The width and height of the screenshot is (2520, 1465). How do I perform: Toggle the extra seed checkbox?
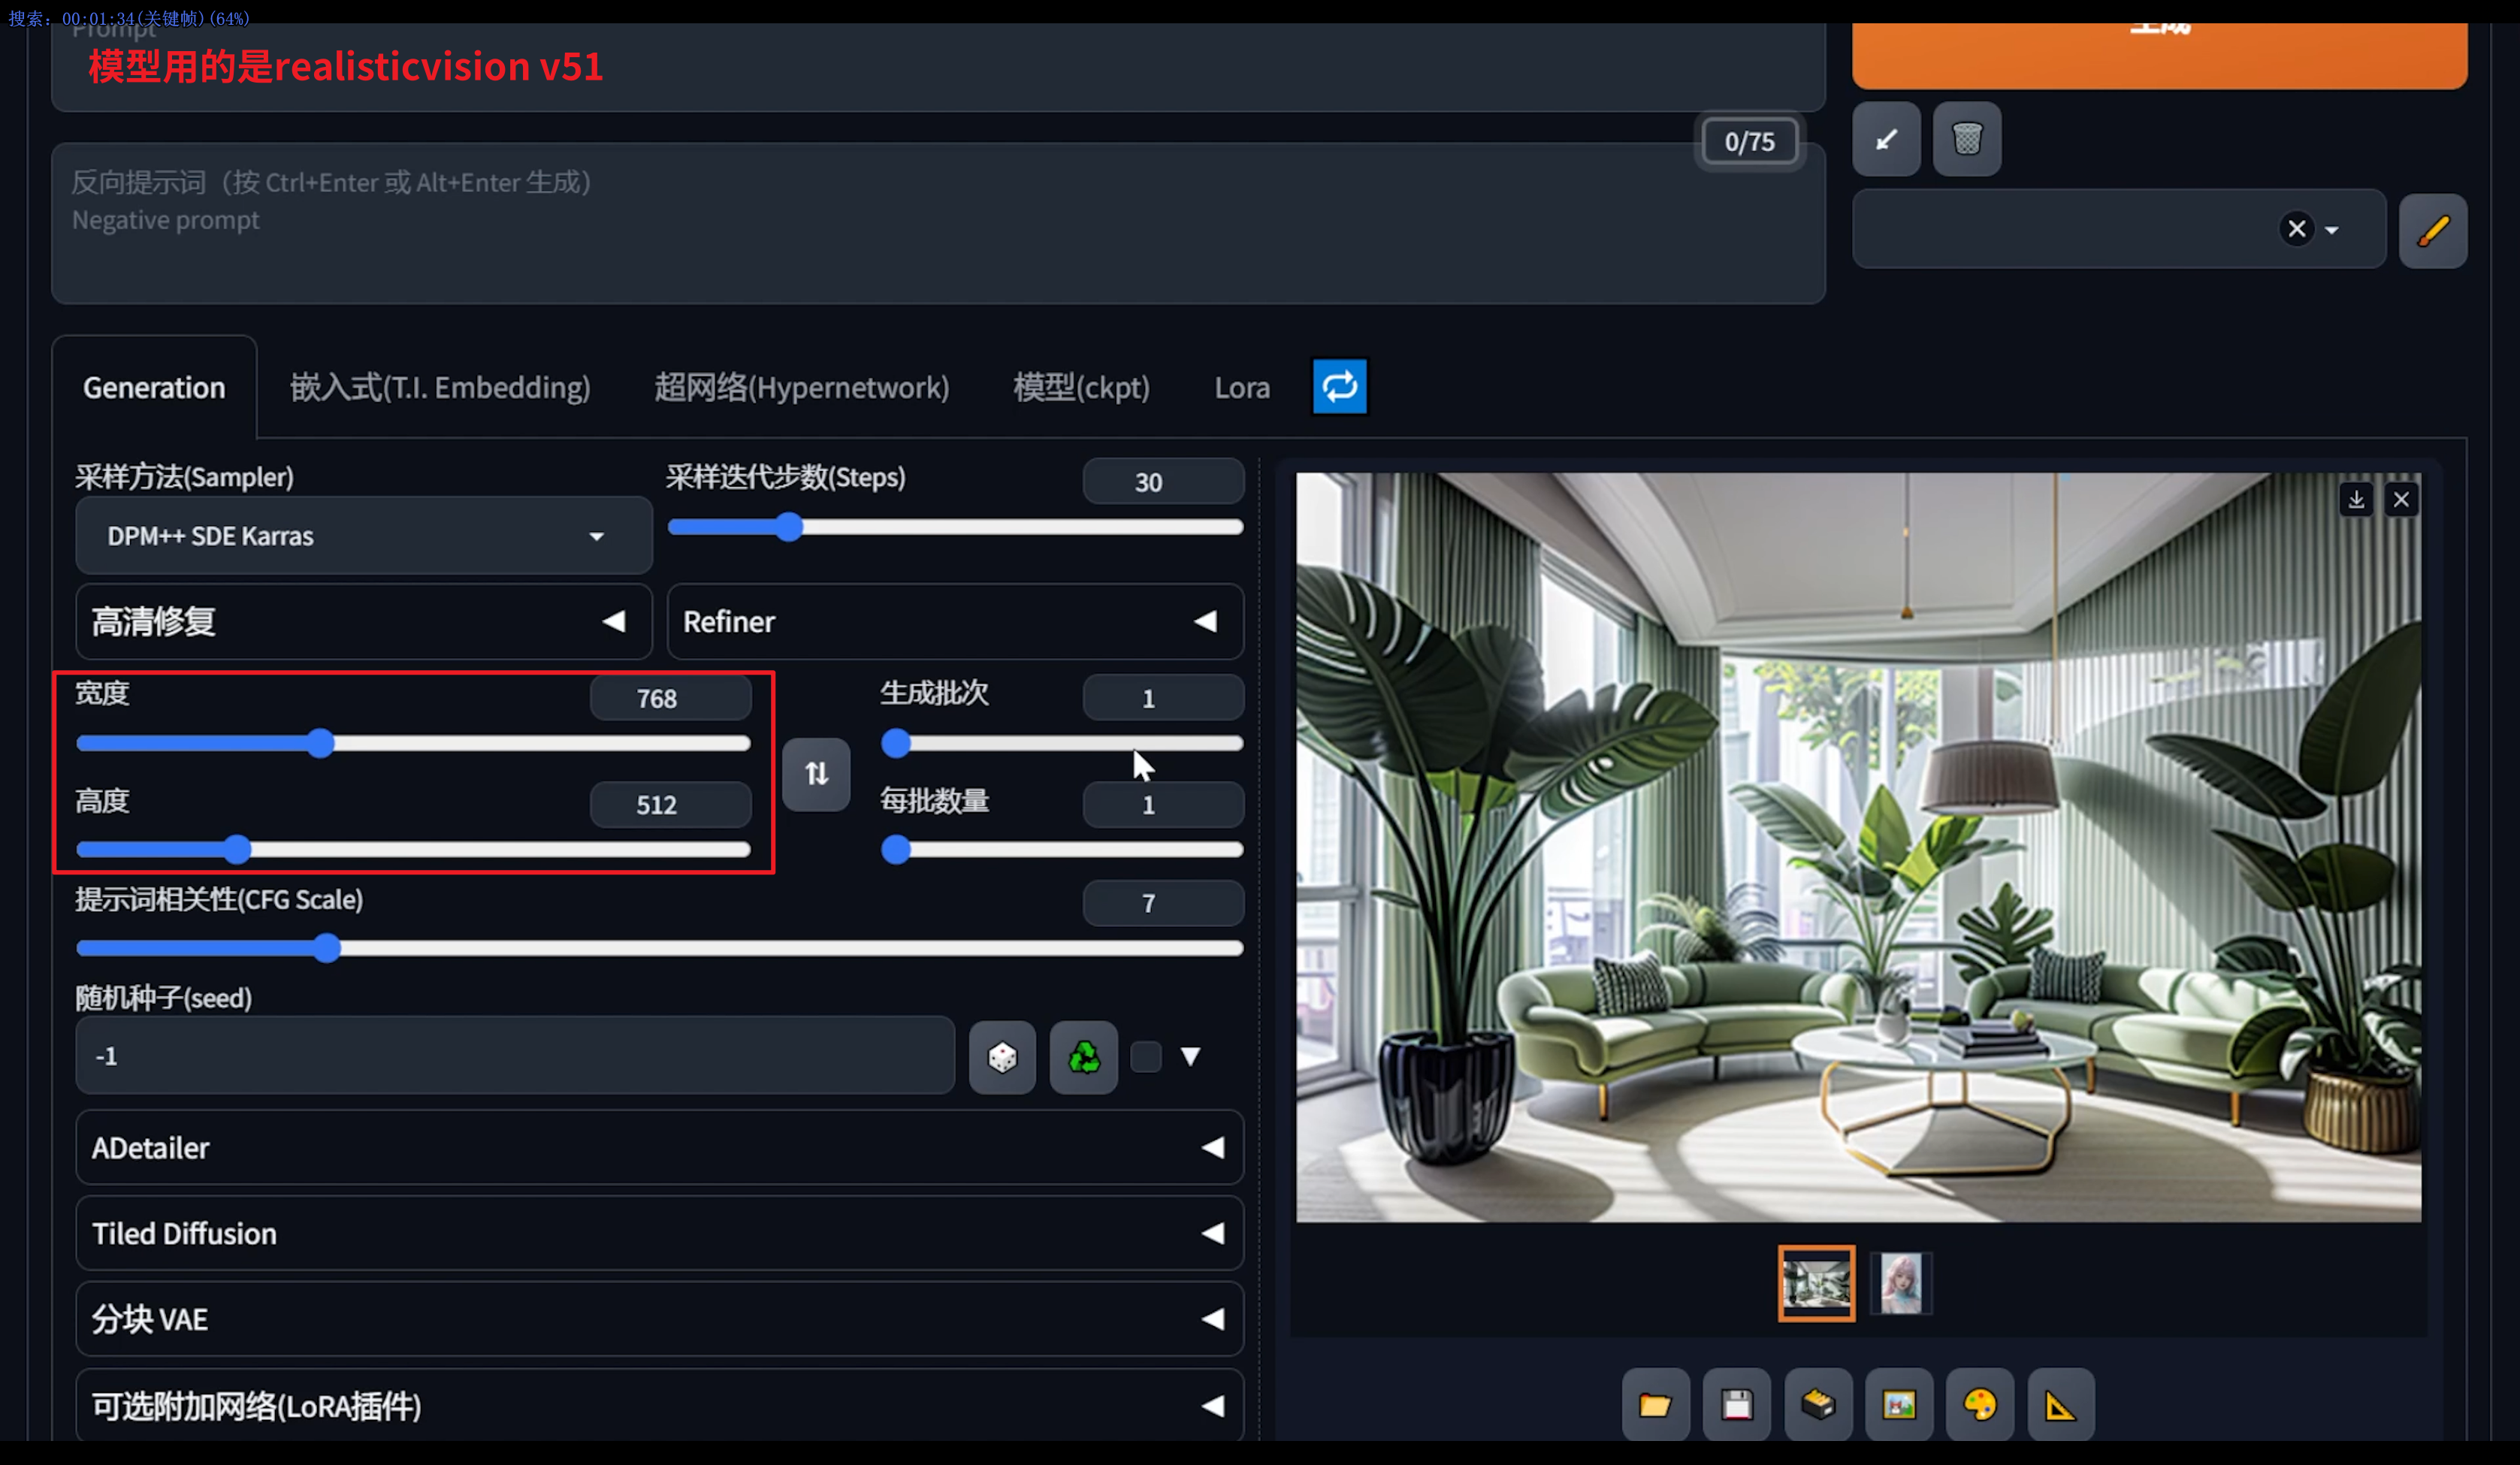tap(1146, 1057)
